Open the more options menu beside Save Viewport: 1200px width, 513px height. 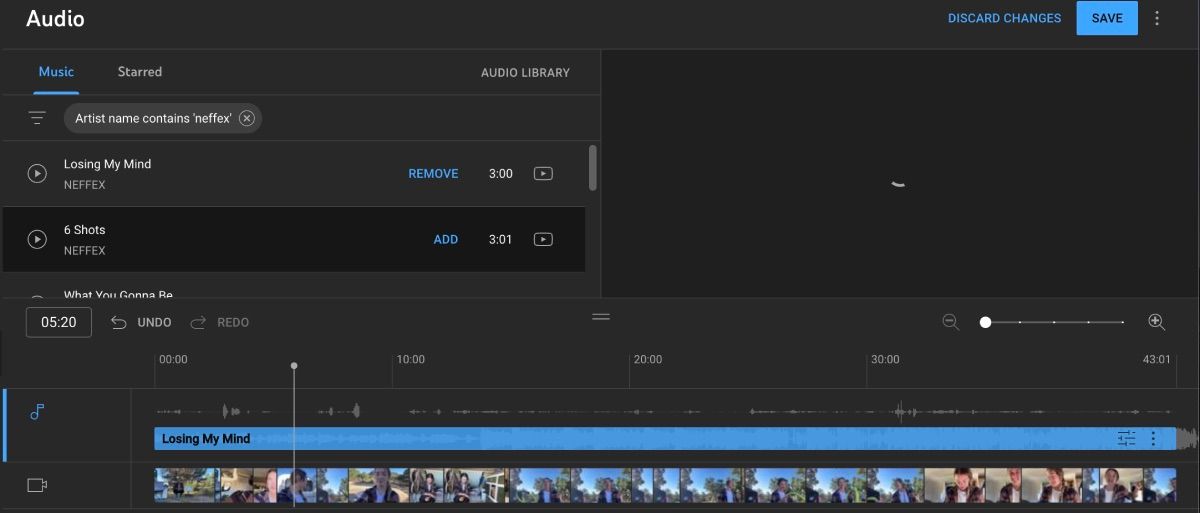tap(1157, 18)
